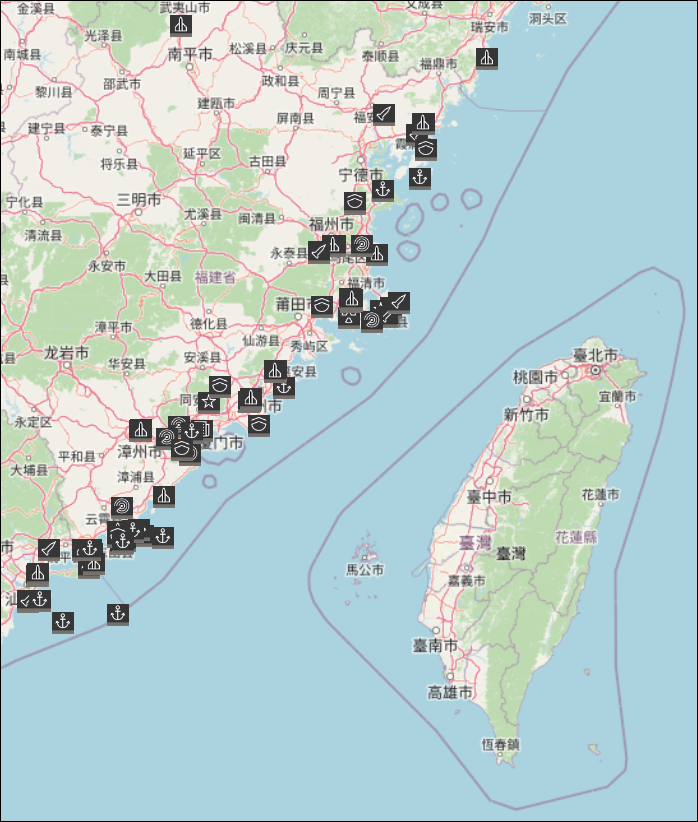Click the airbase marker directly above 霞浦
This screenshot has height=822, width=698.
pyautogui.click(x=423, y=123)
